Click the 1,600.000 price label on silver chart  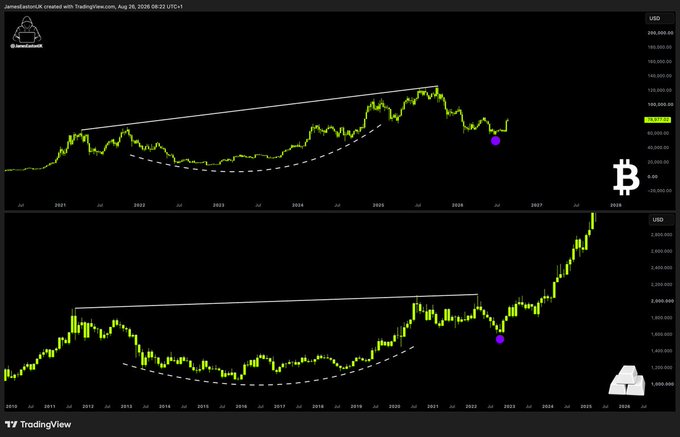tap(662, 335)
